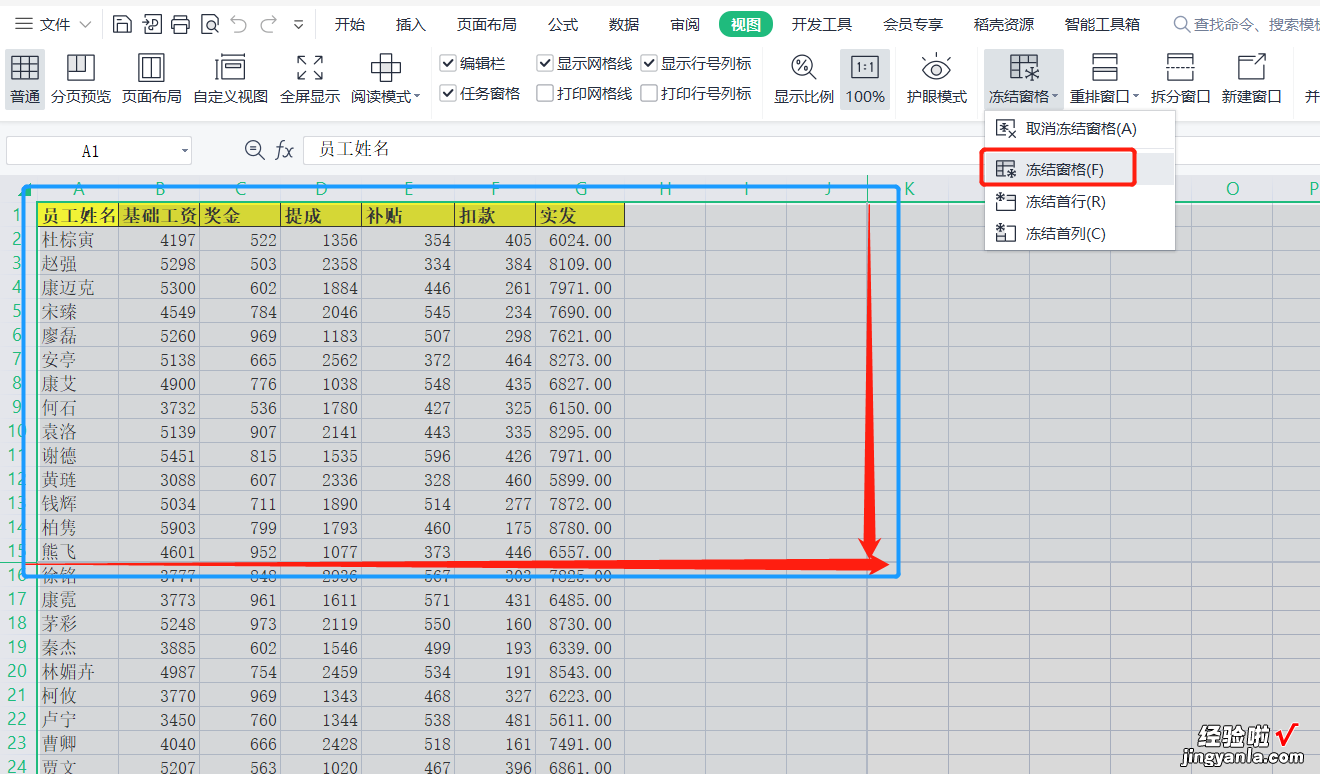This screenshot has width=1320, height=774.
Task: Select the cell with name 康迈克
Action: (x=78, y=288)
